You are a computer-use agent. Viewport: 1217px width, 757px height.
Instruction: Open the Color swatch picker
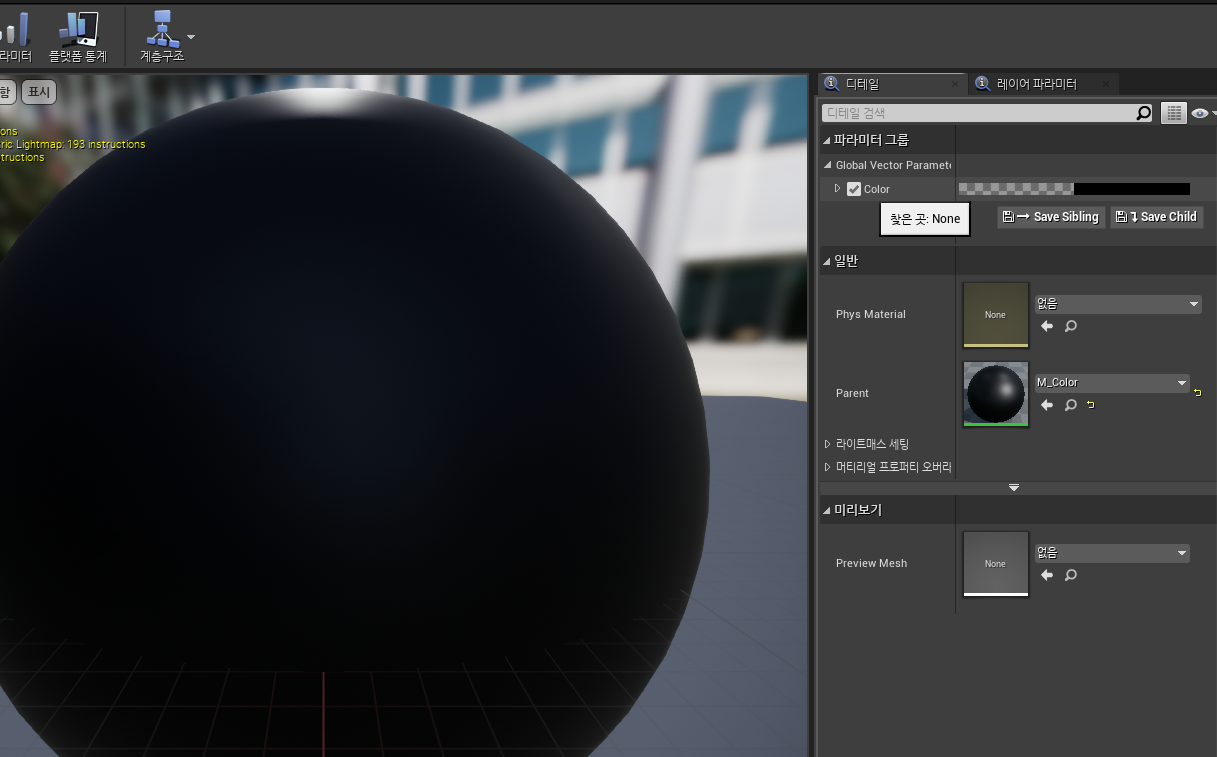click(1074, 188)
